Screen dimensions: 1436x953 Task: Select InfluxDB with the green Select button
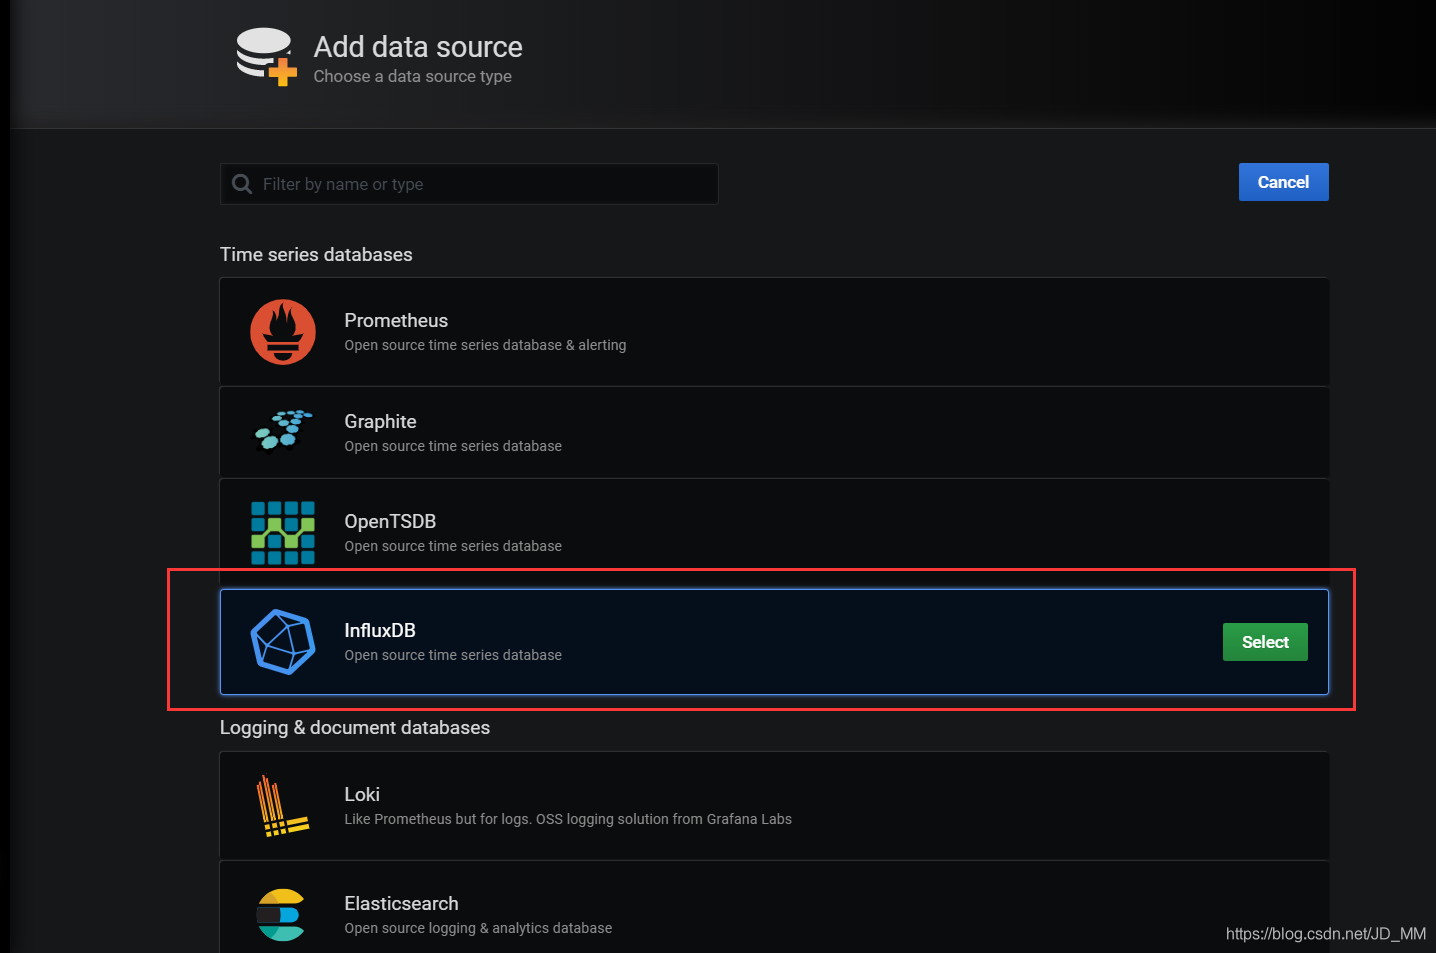point(1265,642)
